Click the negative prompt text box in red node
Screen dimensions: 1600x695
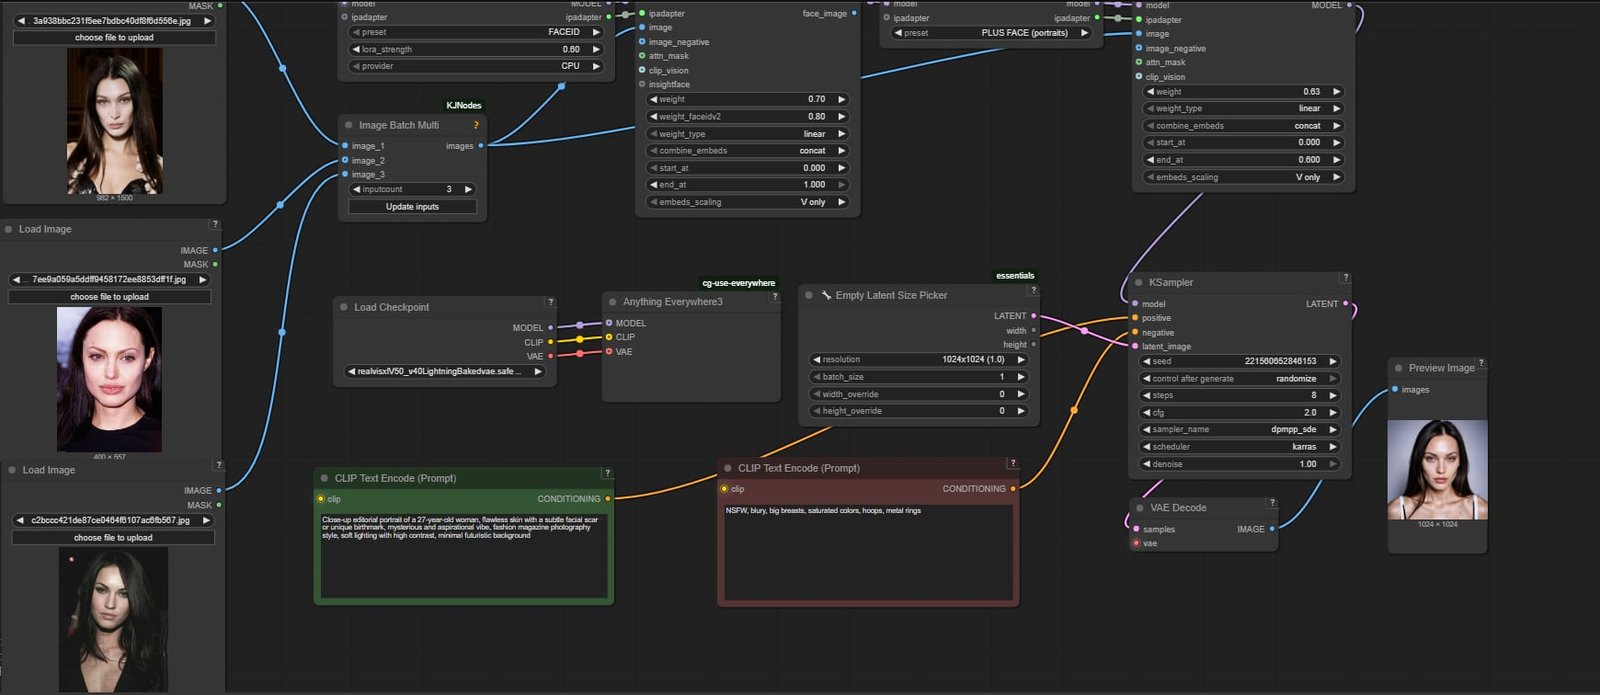pyautogui.click(x=868, y=551)
